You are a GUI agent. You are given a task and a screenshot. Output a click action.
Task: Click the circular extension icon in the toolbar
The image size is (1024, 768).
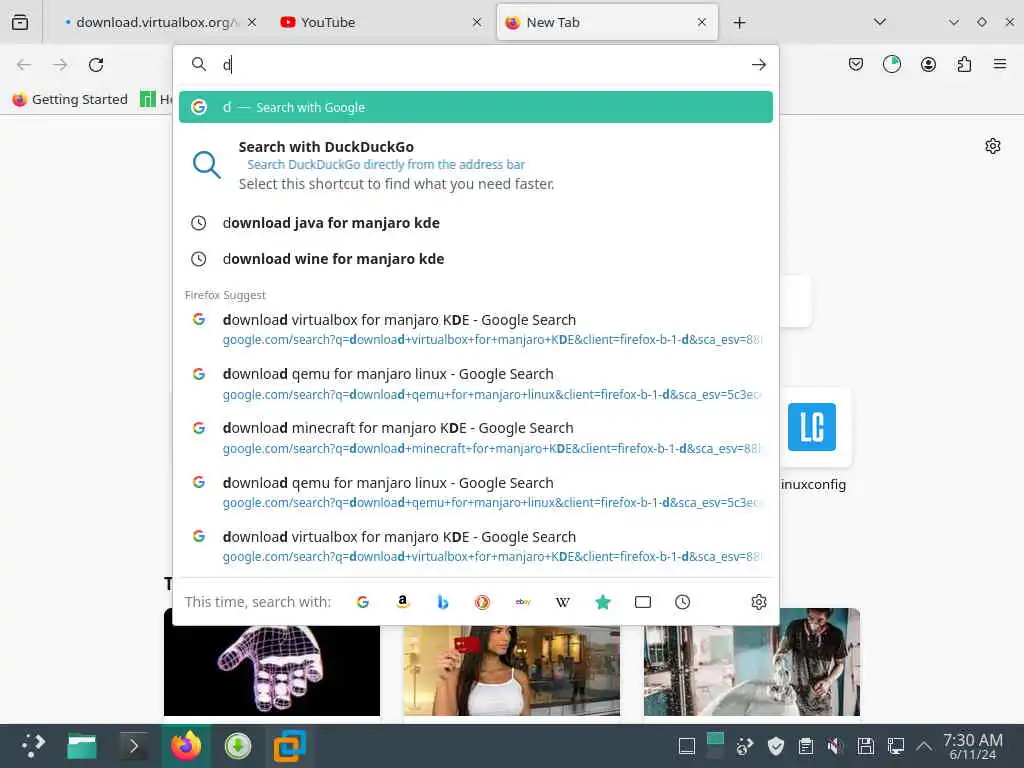coord(891,64)
